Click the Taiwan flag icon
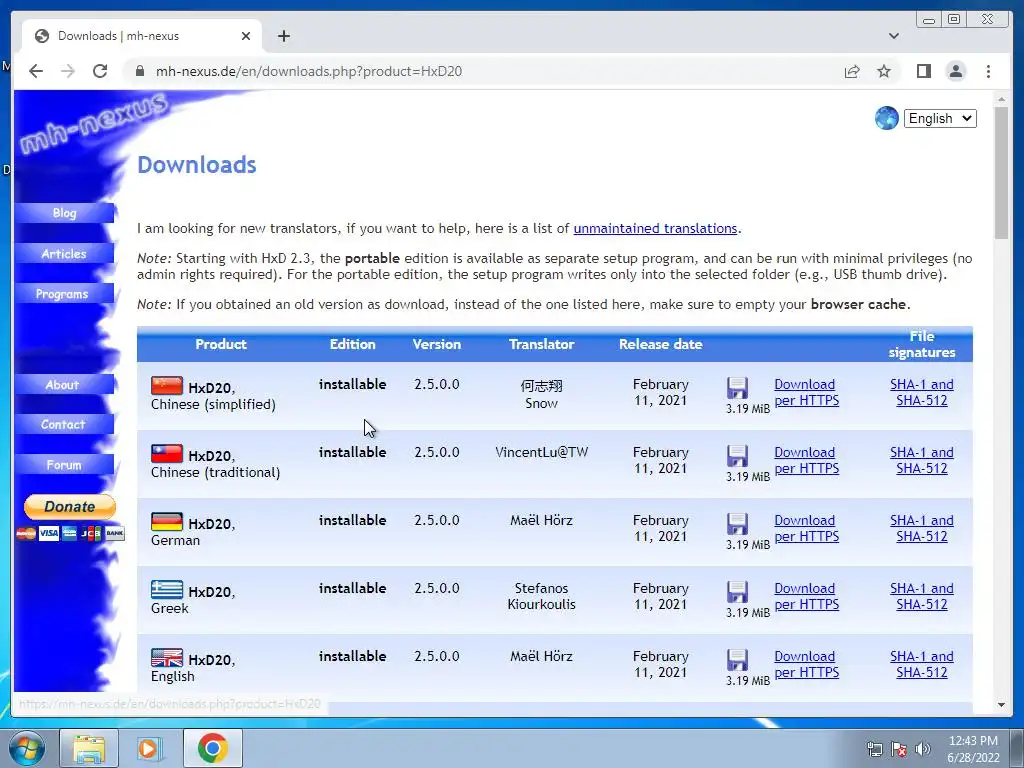The width and height of the screenshot is (1024, 768). coord(167,454)
